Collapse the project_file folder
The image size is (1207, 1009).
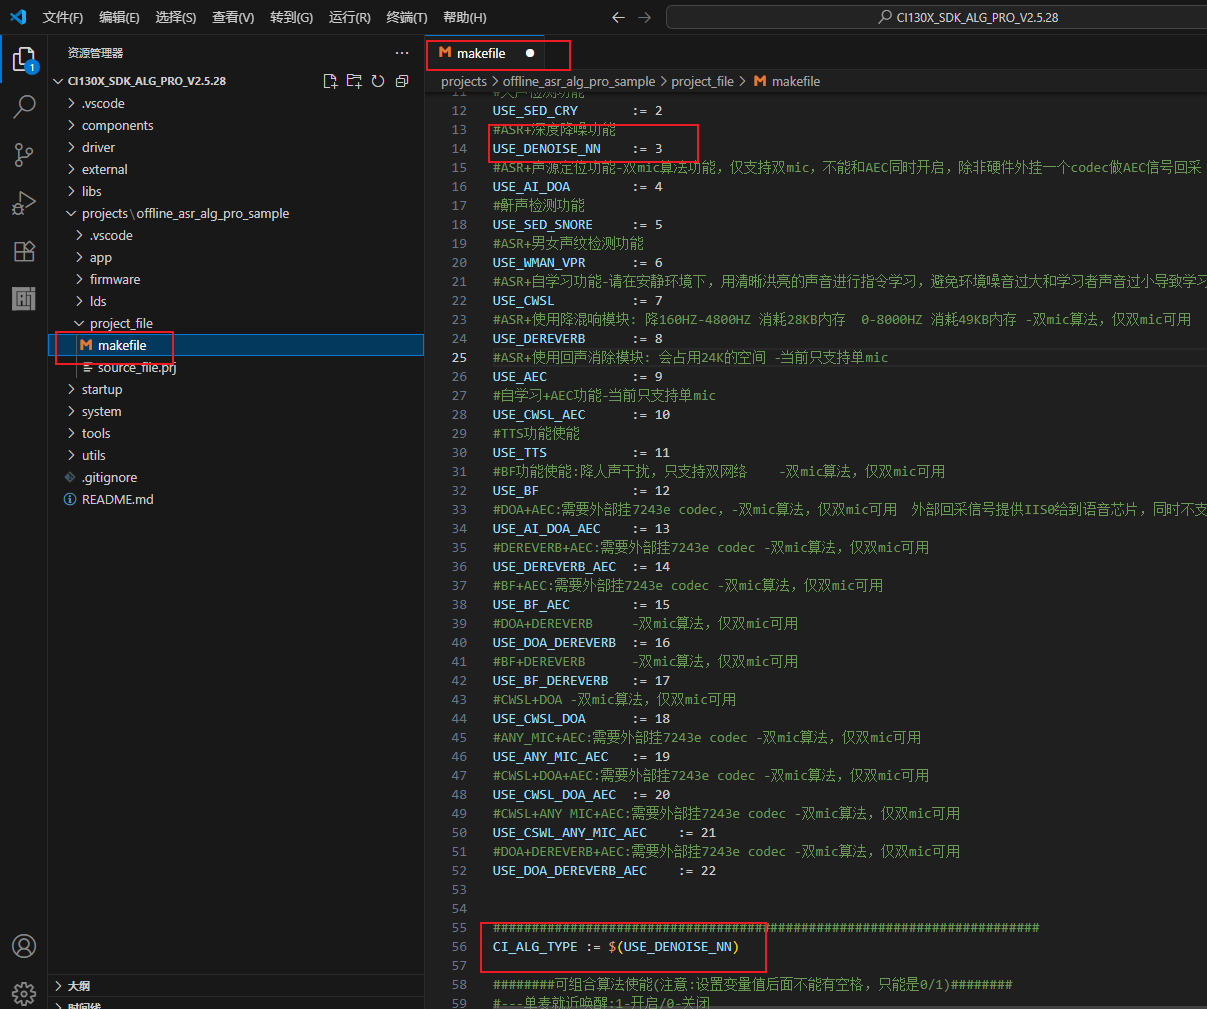pos(120,323)
